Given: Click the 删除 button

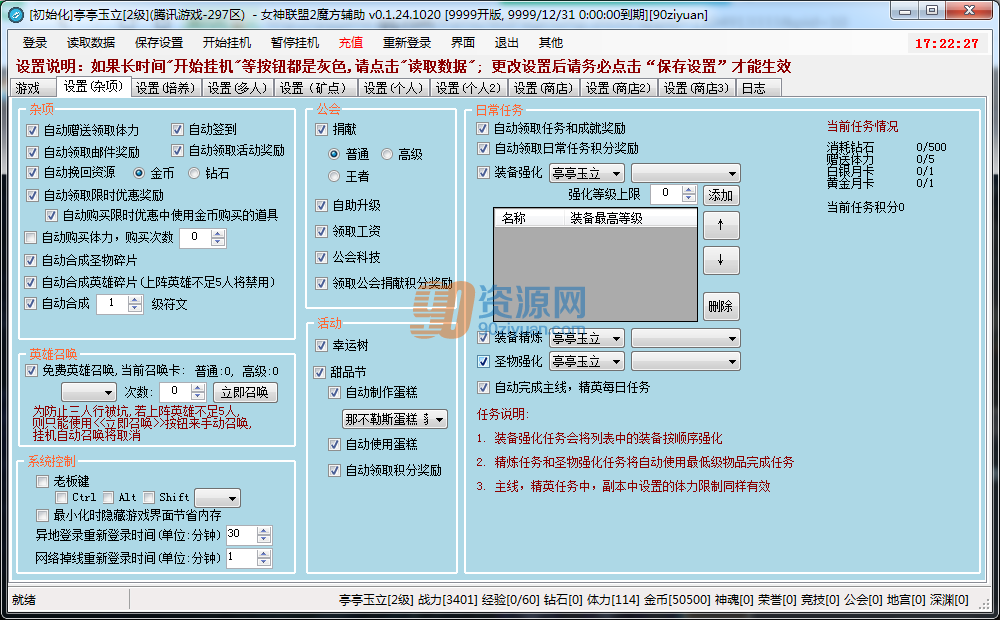Looking at the screenshot, I should [721, 306].
